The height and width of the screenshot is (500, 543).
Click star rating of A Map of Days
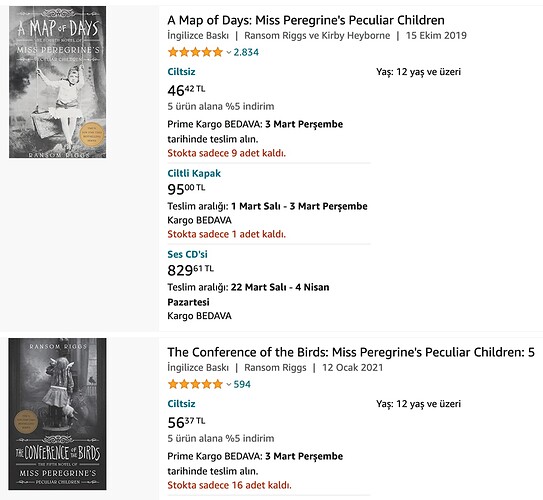tap(195, 52)
